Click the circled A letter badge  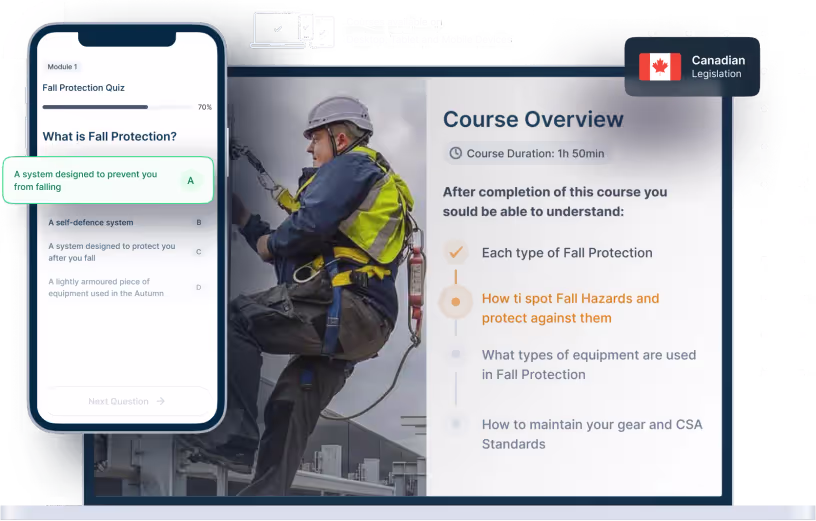(x=190, y=181)
